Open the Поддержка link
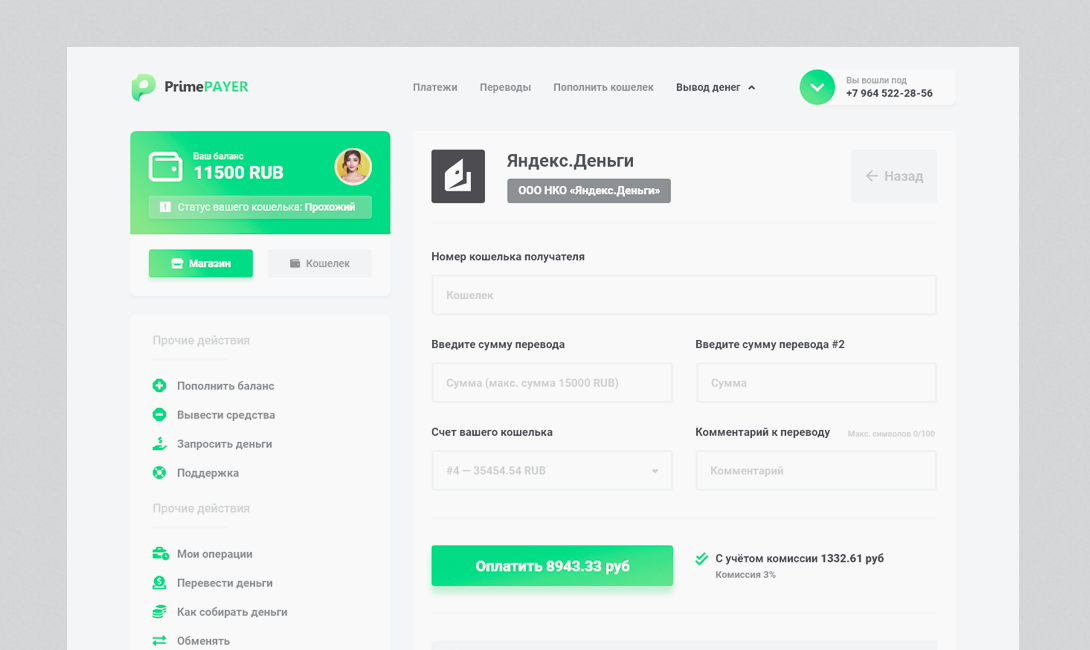This screenshot has width=1090, height=650. coord(208,473)
